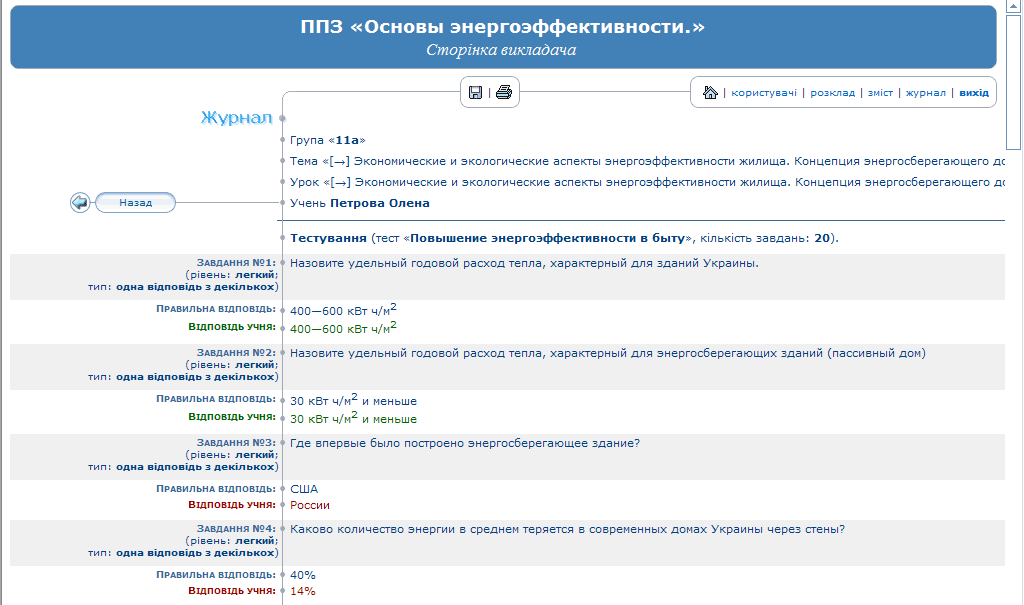
Task: Go to the home page via house icon
Action: coord(710,93)
